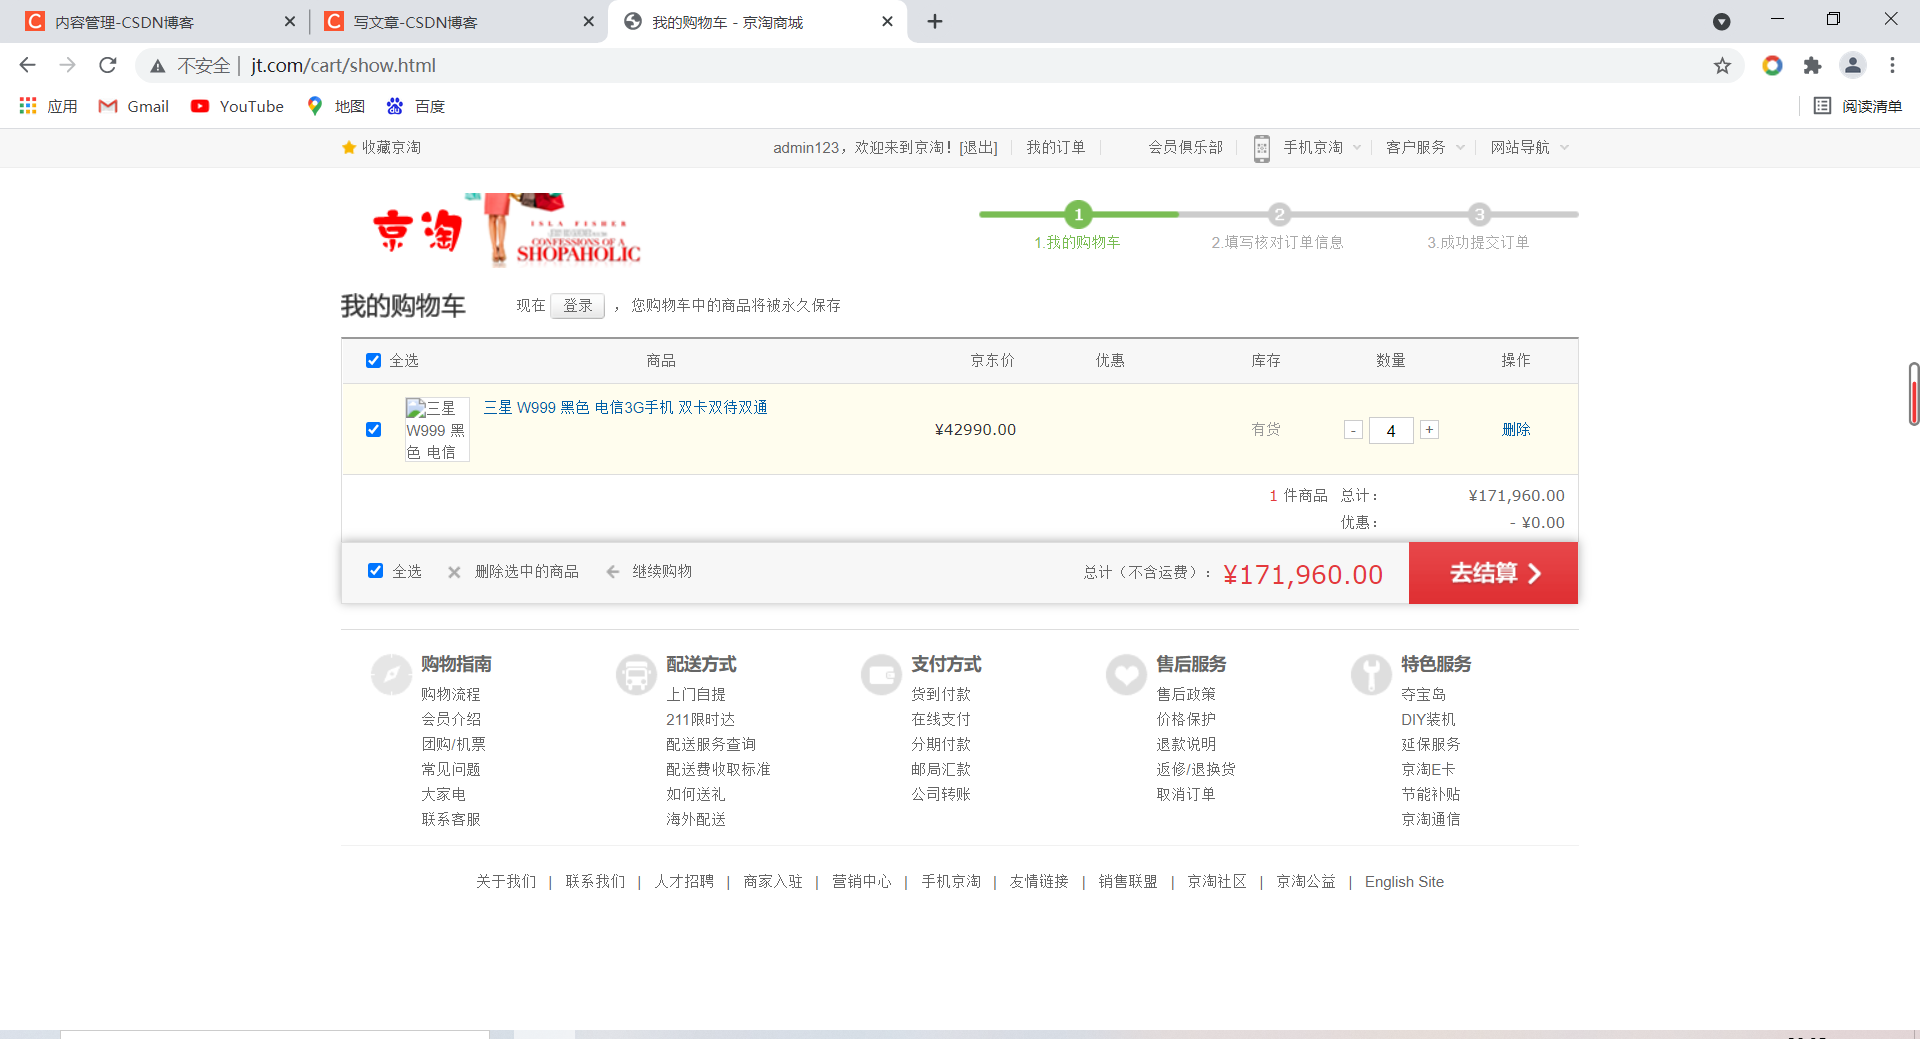This screenshot has width=1920, height=1039.
Task: Toggle the header 全选 checkbox
Action: pyautogui.click(x=373, y=360)
